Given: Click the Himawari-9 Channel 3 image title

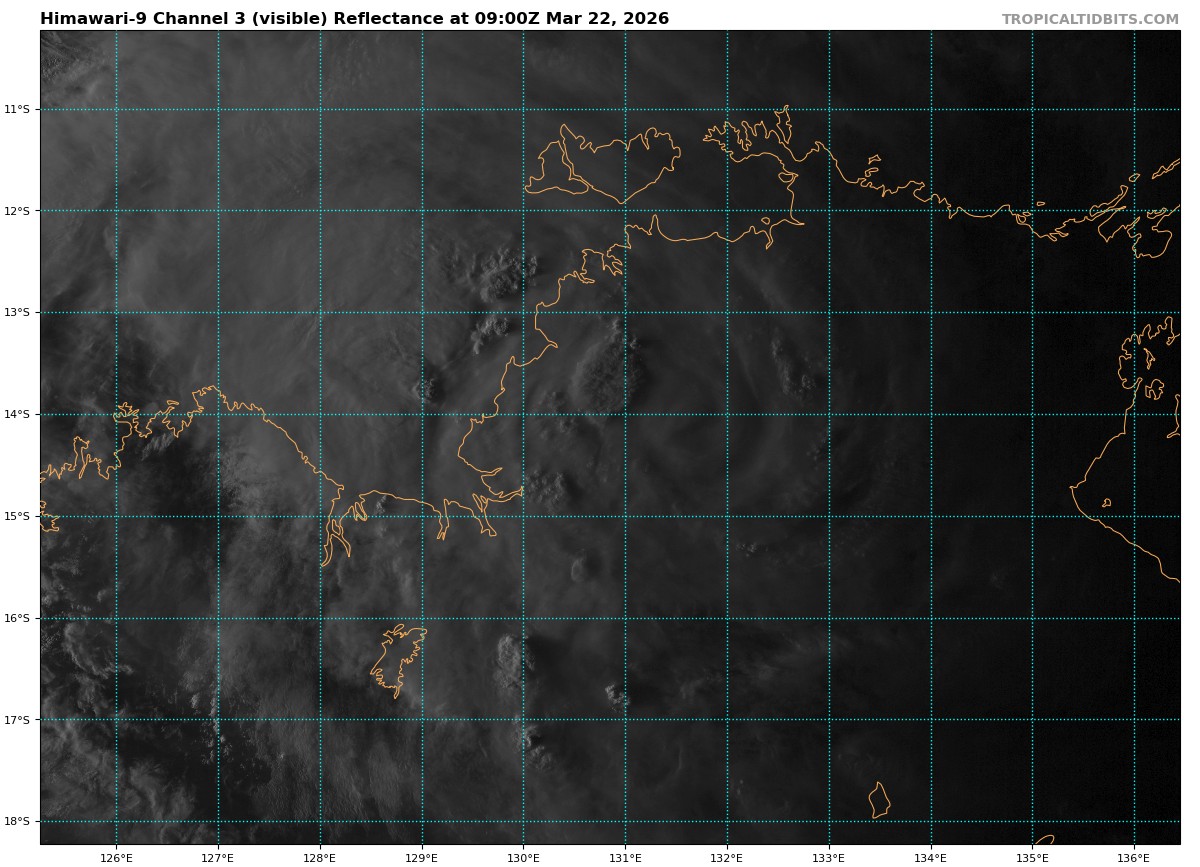Looking at the screenshot, I should pyautogui.click(x=354, y=19).
